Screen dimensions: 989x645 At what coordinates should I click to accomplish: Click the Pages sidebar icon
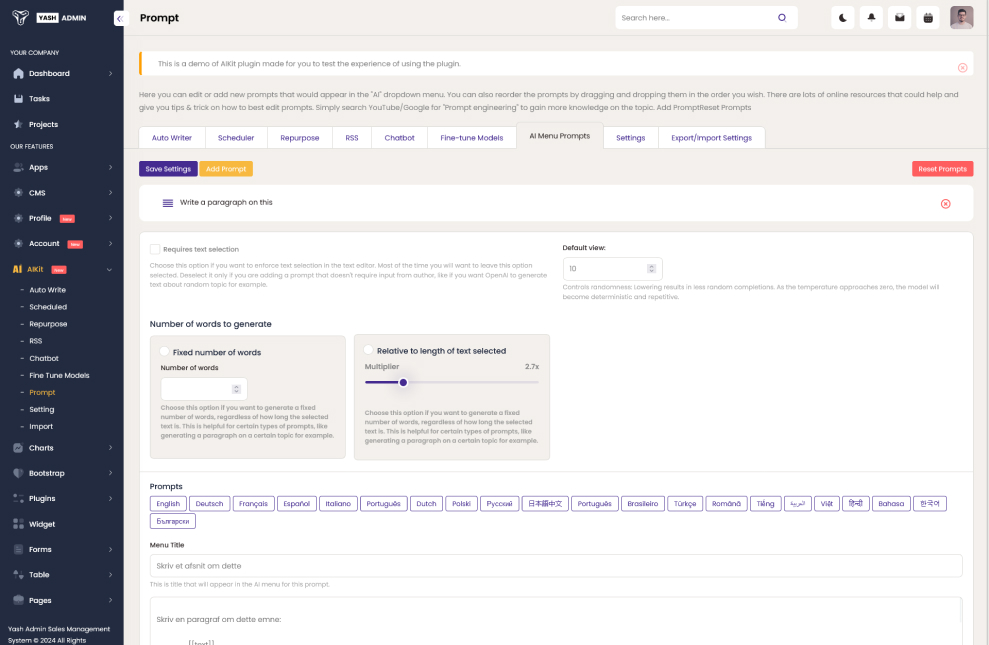point(18,600)
